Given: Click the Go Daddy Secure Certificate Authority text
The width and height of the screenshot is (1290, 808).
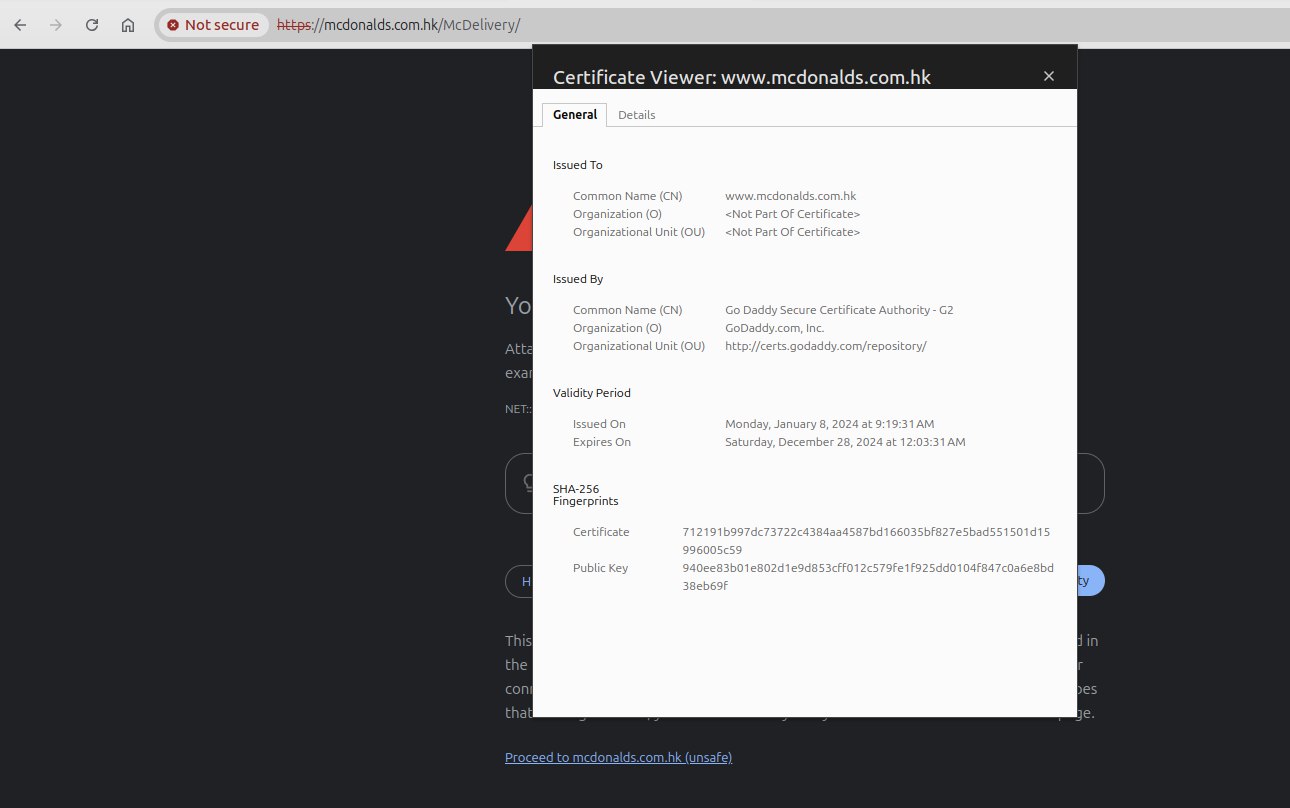Looking at the screenshot, I should pos(838,310).
